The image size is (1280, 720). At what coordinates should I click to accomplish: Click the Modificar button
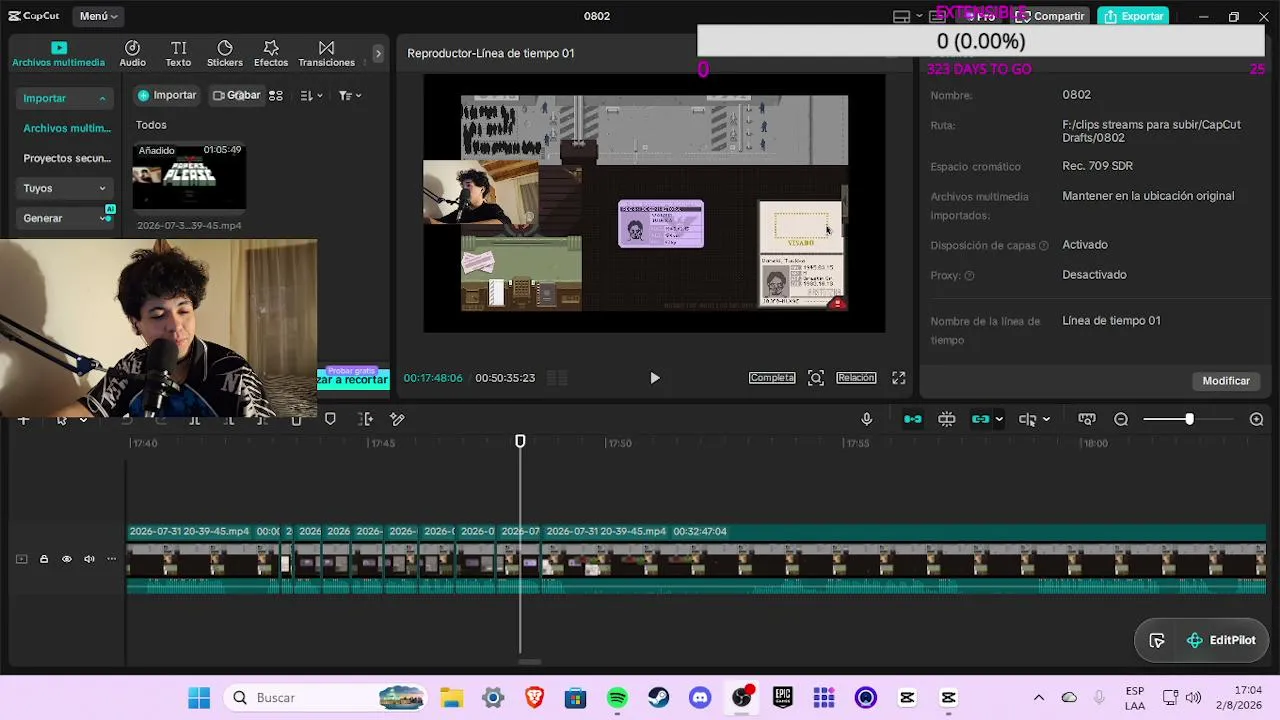click(x=1226, y=381)
